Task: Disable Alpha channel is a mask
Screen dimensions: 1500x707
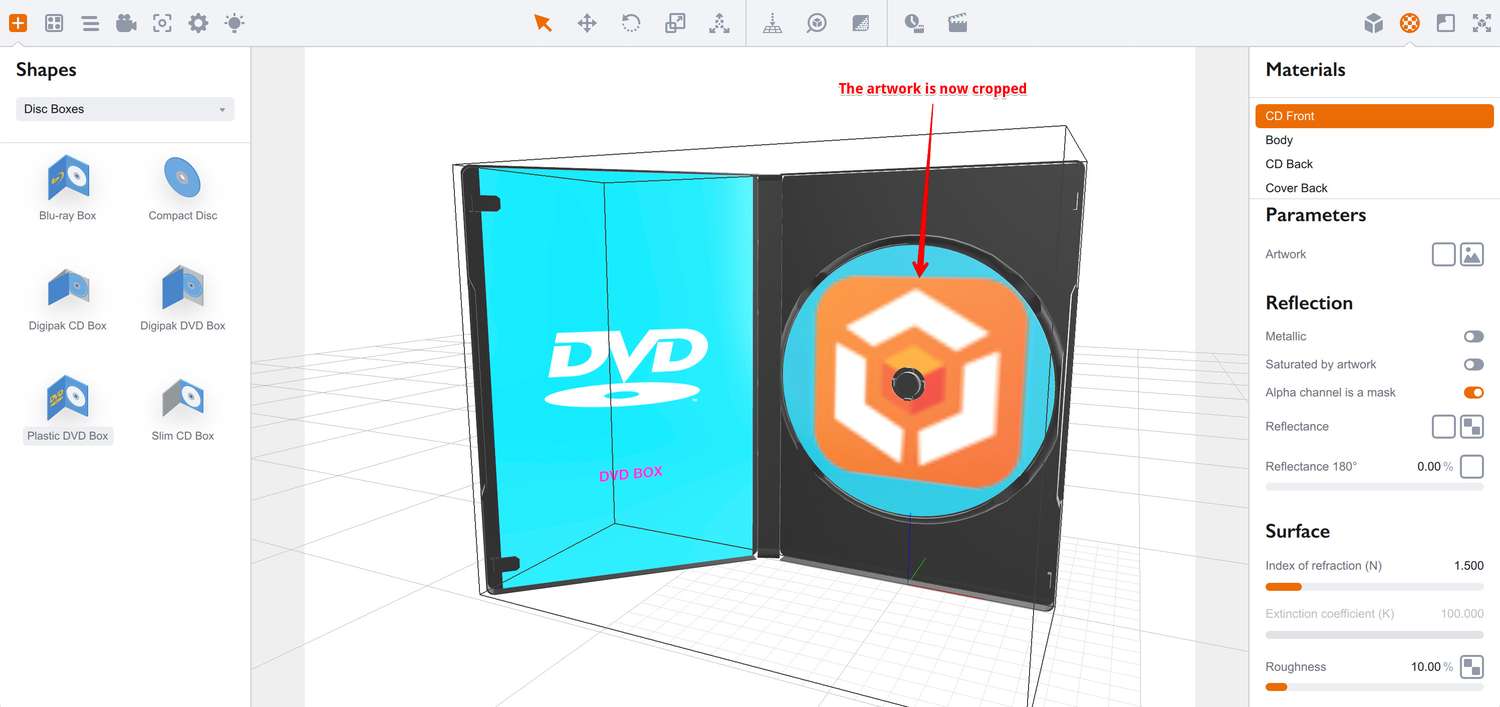Action: click(x=1473, y=393)
